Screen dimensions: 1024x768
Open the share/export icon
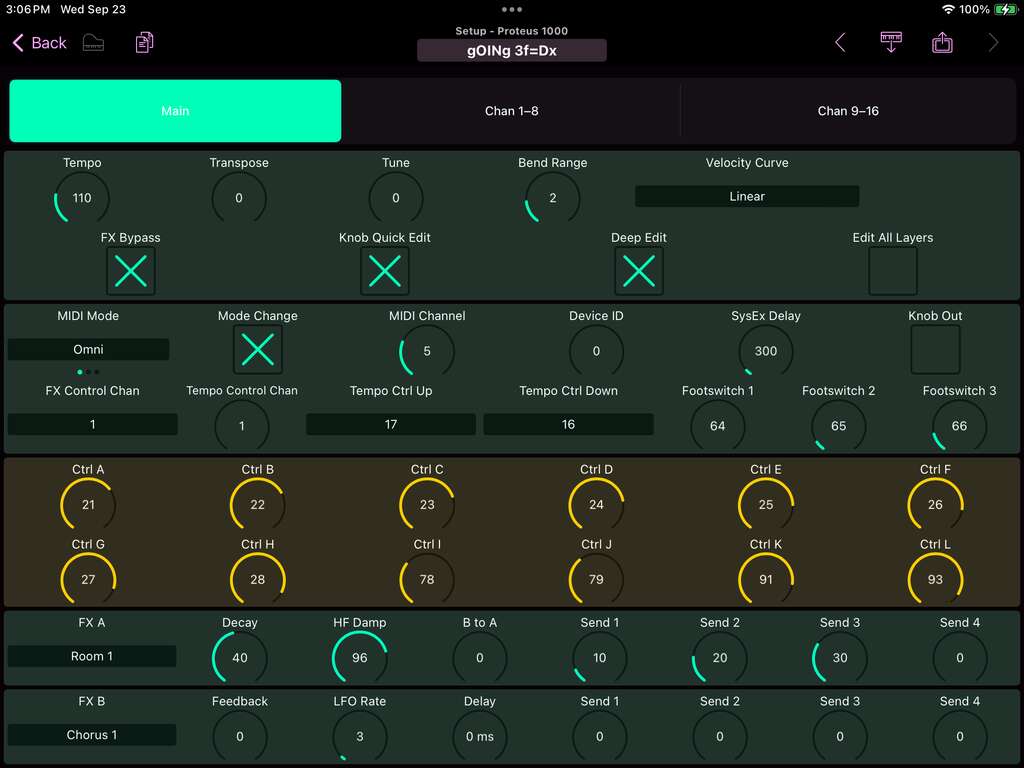[x=942, y=42]
